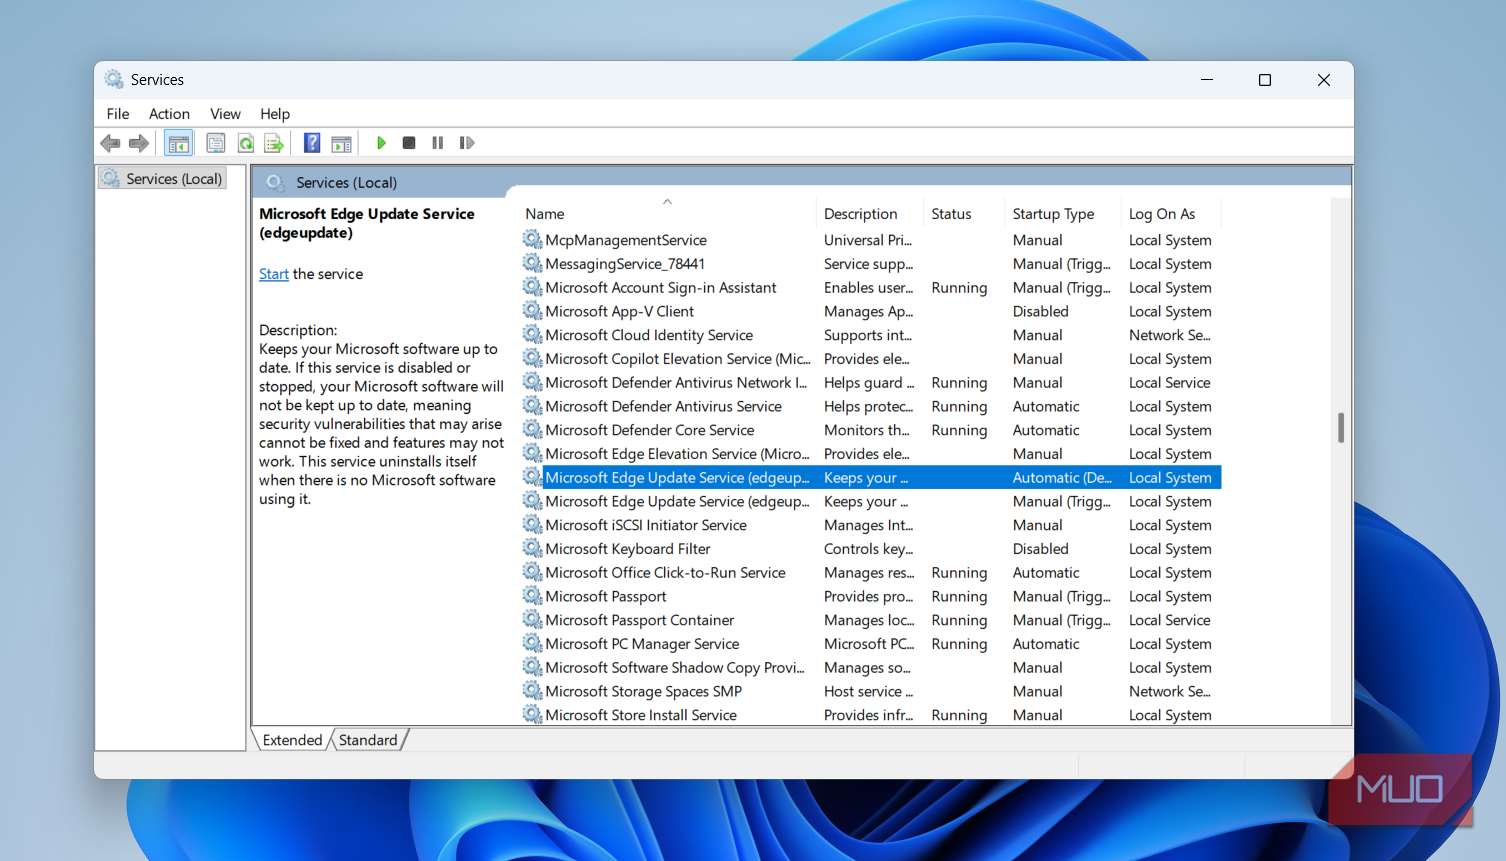This screenshot has width=1506, height=861.
Task: Click gear icon beside Microsoft Keyboard Filter
Action: [x=532, y=548]
